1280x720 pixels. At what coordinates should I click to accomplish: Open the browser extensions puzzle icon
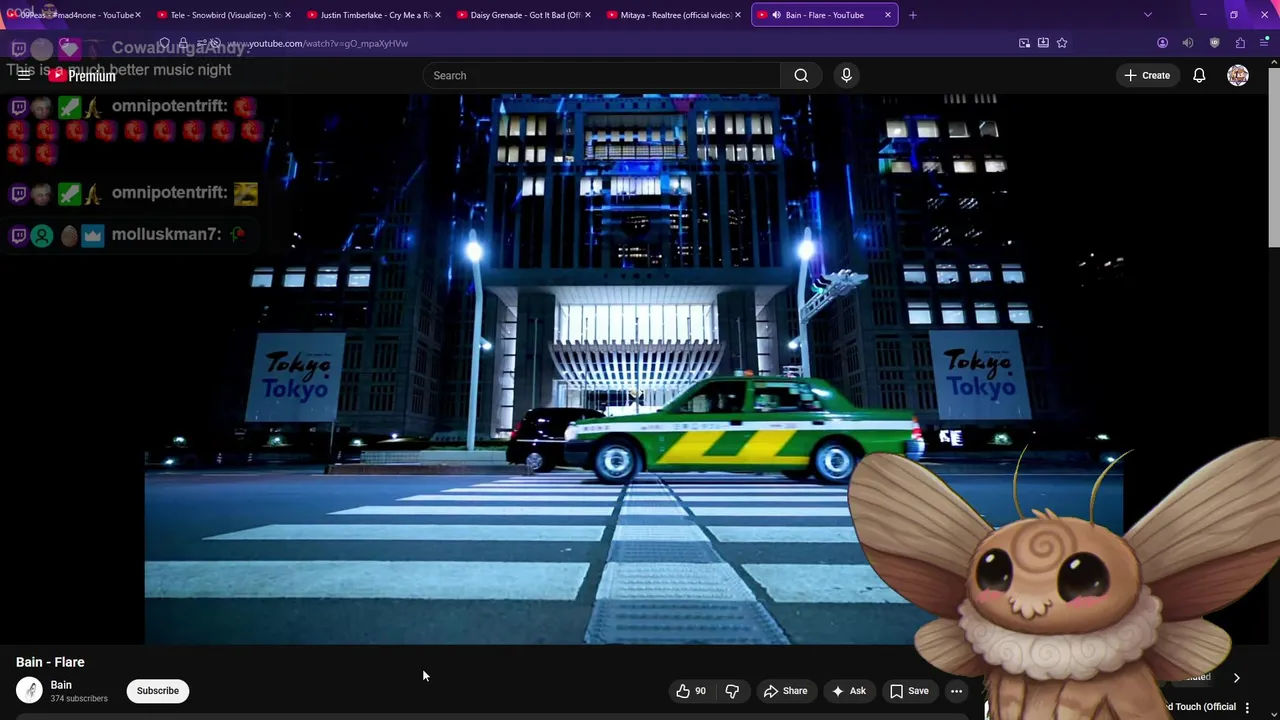point(1240,43)
